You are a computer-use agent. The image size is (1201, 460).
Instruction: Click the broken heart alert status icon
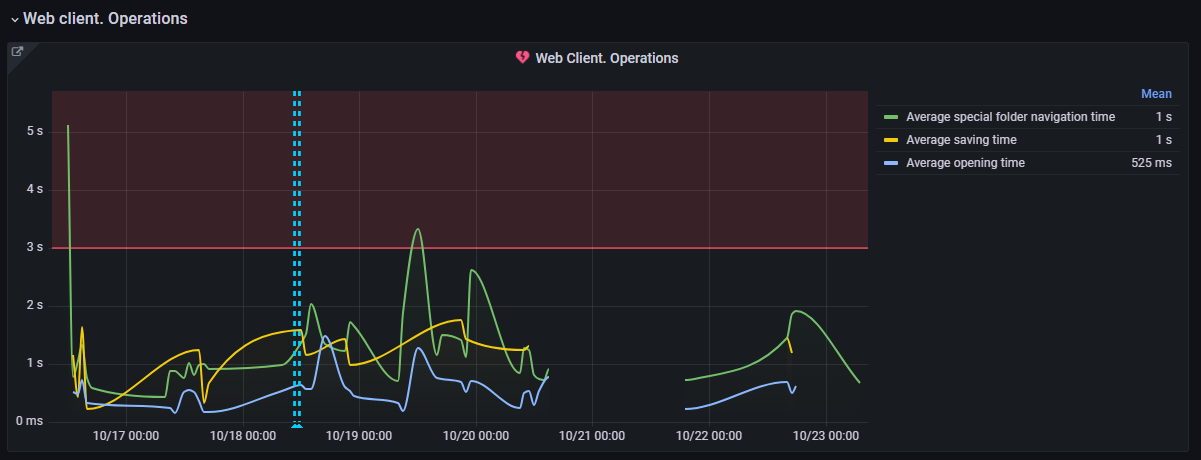pos(522,58)
